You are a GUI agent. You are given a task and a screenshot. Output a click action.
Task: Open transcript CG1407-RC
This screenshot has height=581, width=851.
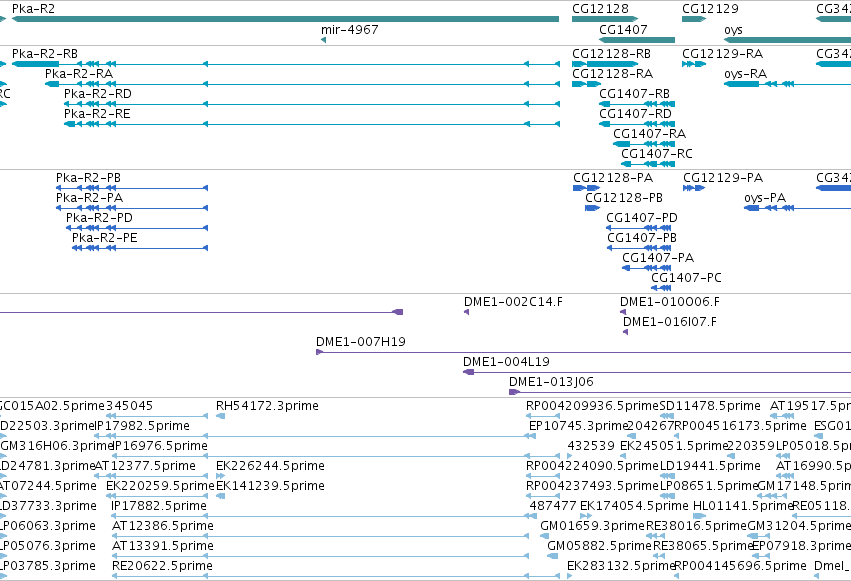click(x=657, y=154)
